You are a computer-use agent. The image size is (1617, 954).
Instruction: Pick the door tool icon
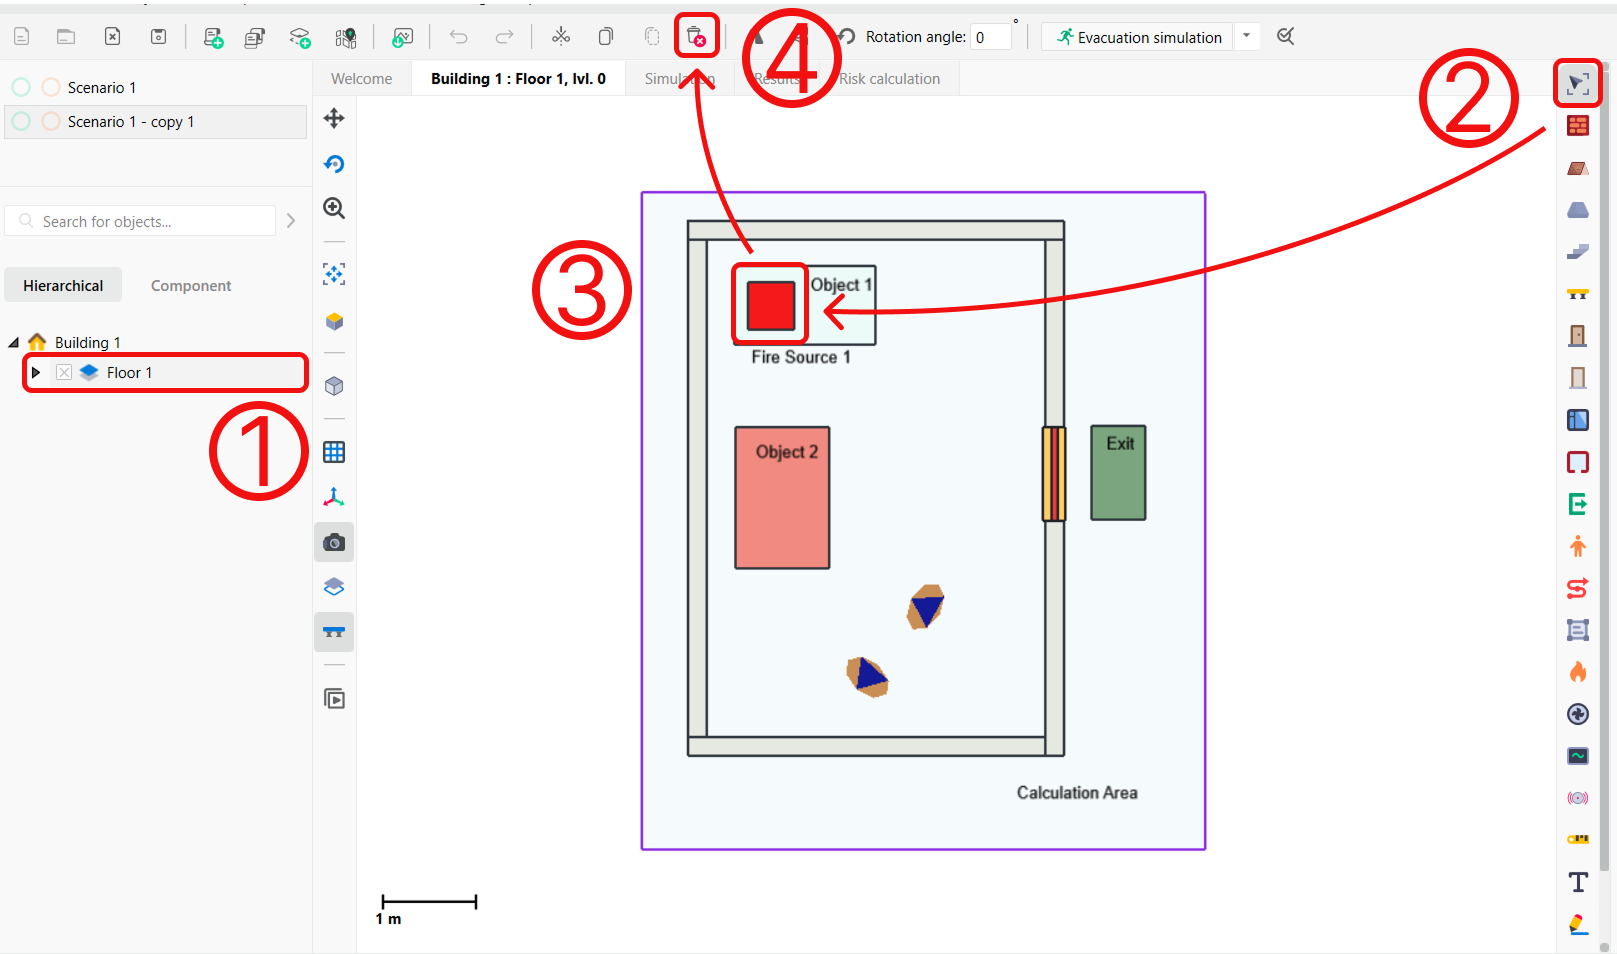(1577, 336)
